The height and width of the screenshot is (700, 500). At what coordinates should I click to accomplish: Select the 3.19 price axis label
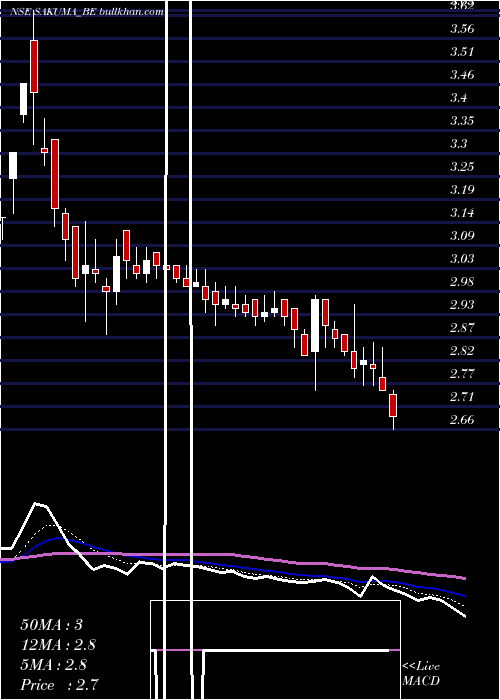pyautogui.click(x=462, y=190)
